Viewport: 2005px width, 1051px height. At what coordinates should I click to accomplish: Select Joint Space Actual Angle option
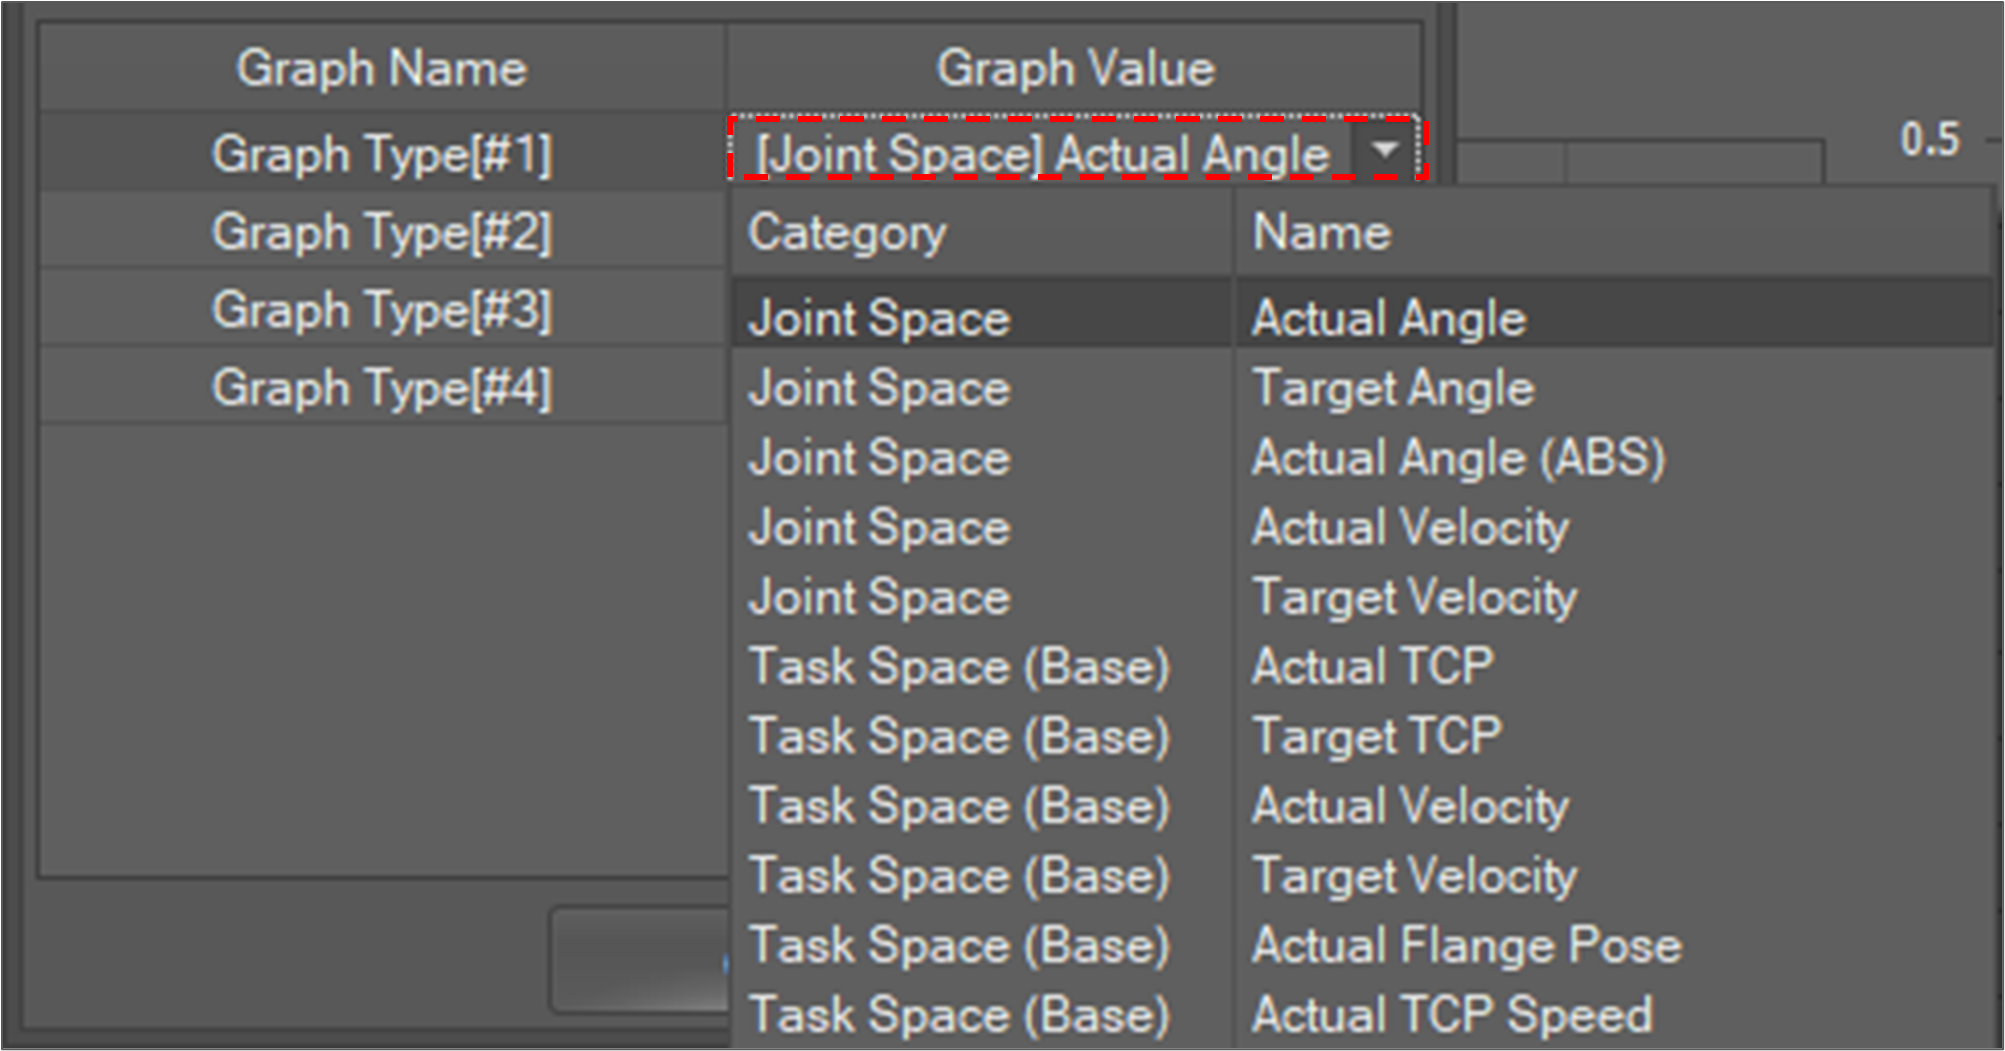pyautogui.click(x=1388, y=319)
